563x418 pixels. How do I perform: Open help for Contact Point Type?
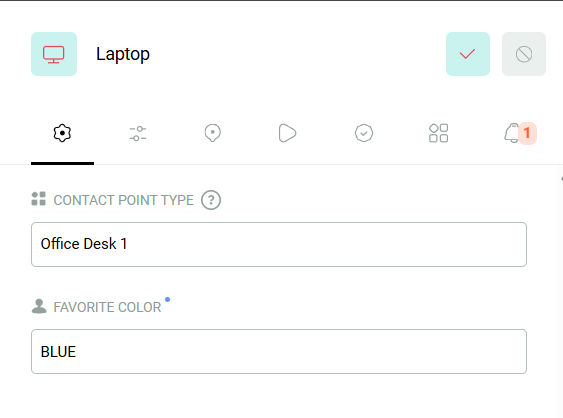[x=211, y=200]
